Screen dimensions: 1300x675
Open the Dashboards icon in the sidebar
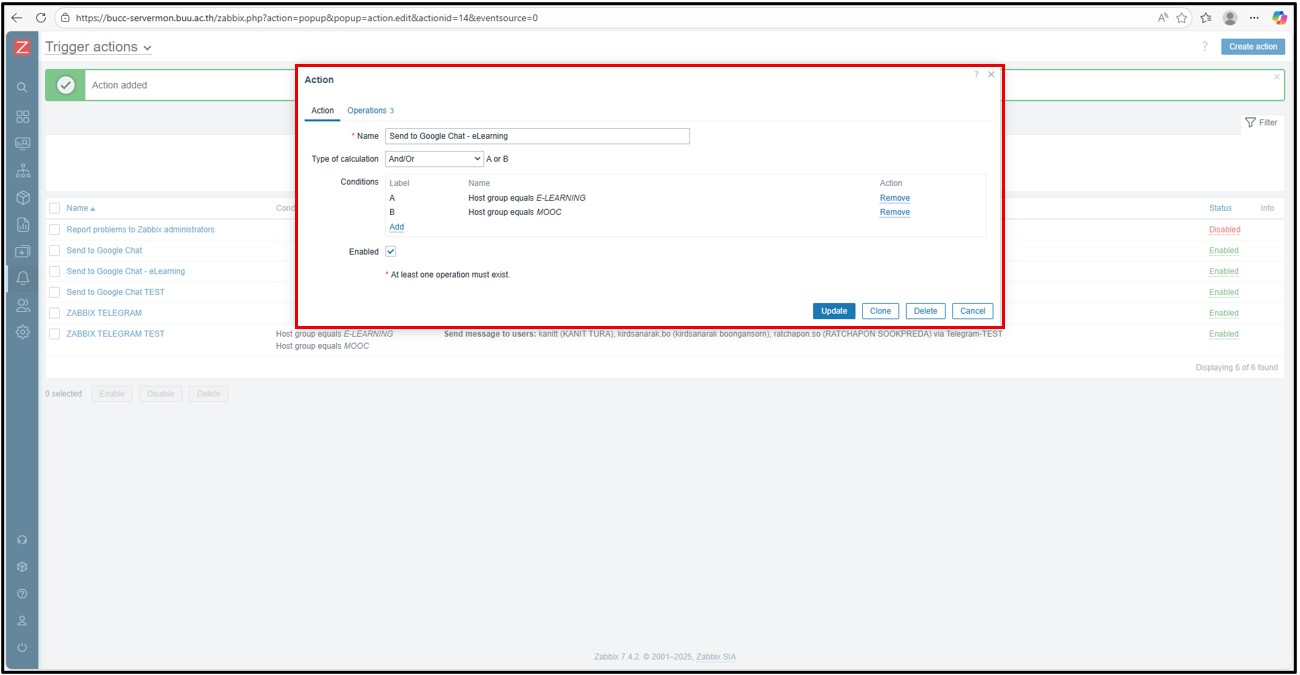coord(22,116)
